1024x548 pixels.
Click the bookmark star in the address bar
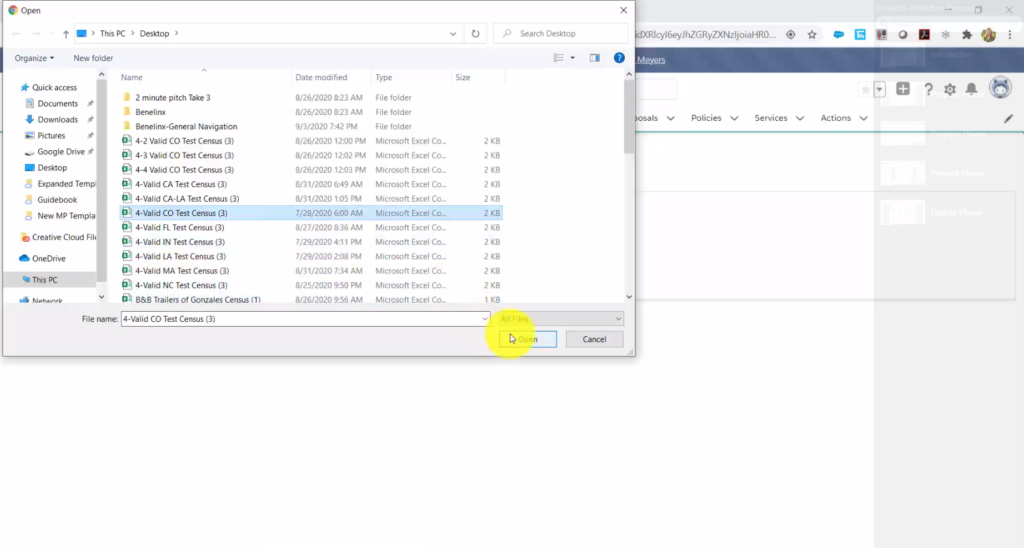(812, 34)
